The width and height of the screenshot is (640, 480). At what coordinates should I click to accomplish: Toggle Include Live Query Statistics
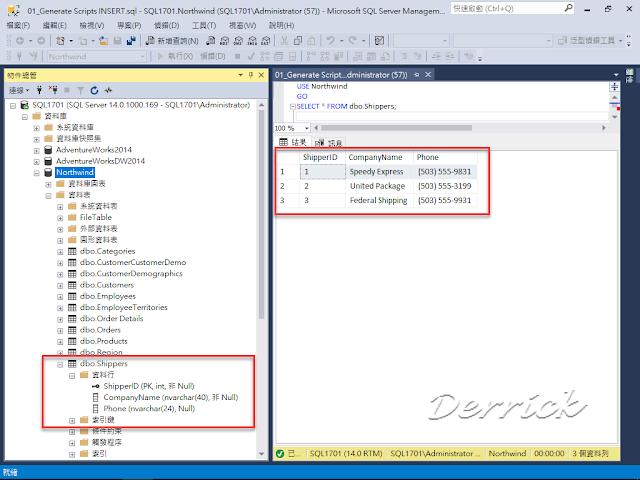coord(325,56)
